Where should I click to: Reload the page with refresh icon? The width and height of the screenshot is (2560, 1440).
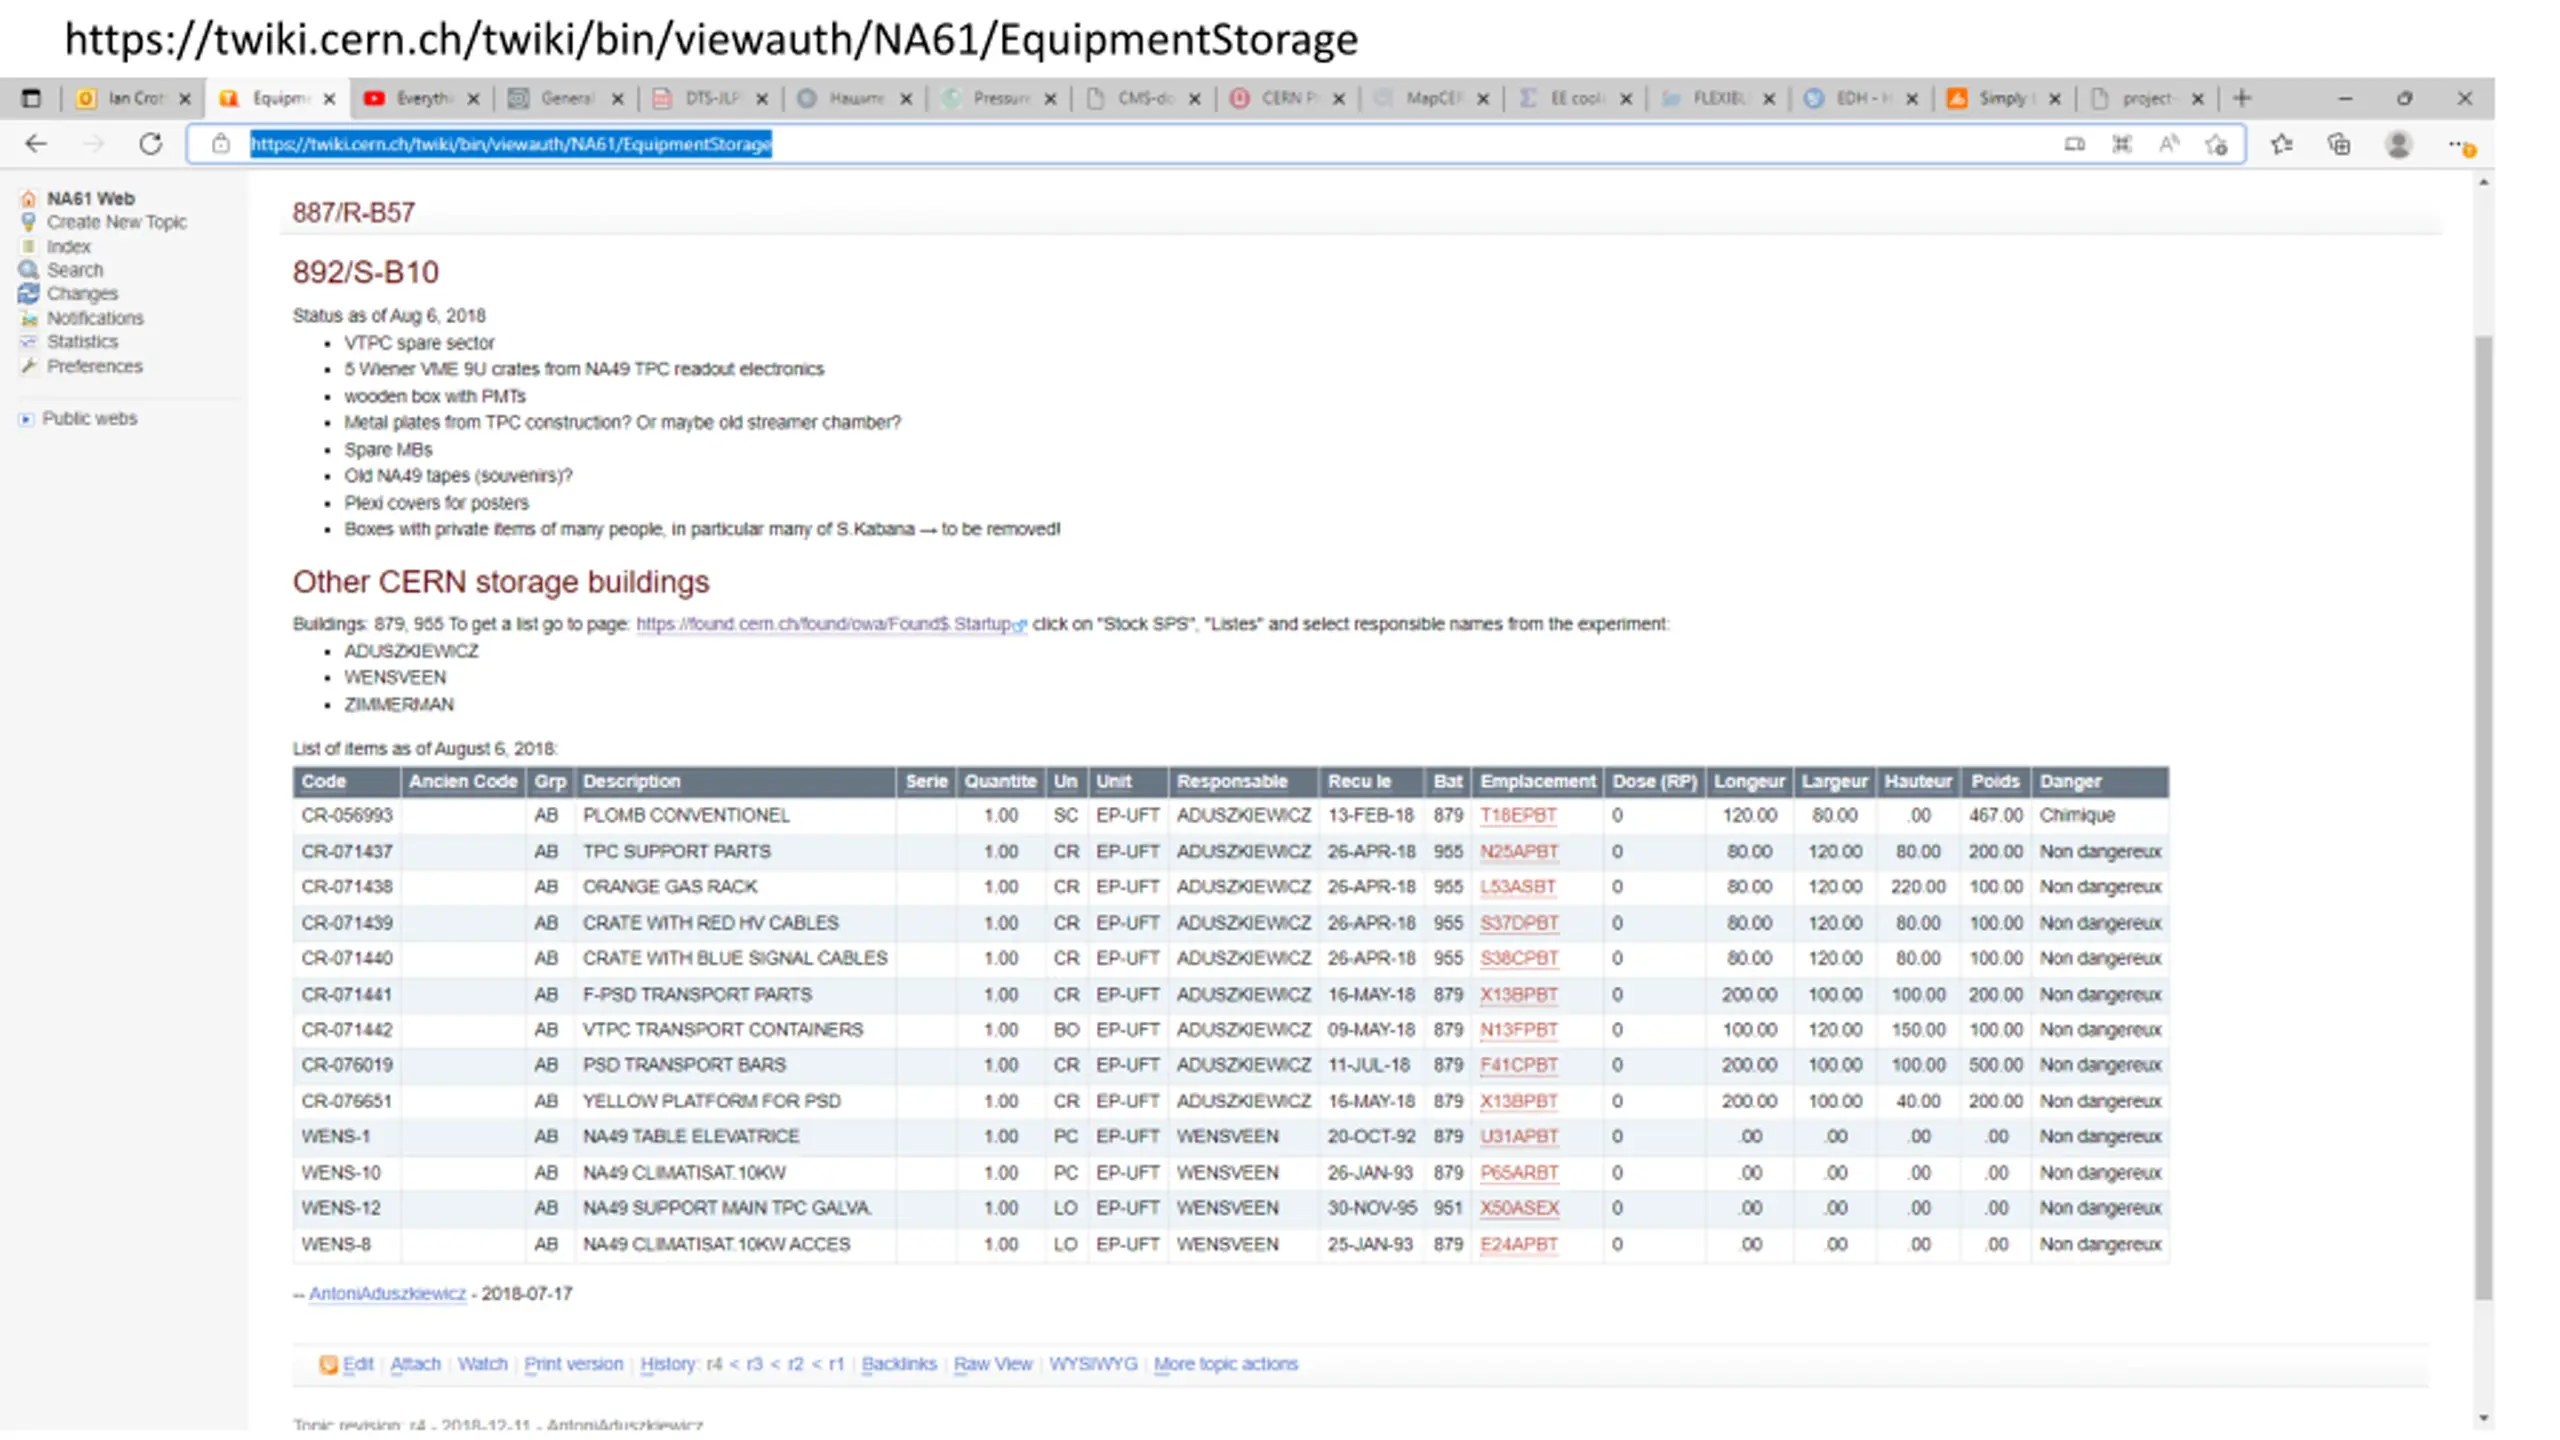[151, 144]
